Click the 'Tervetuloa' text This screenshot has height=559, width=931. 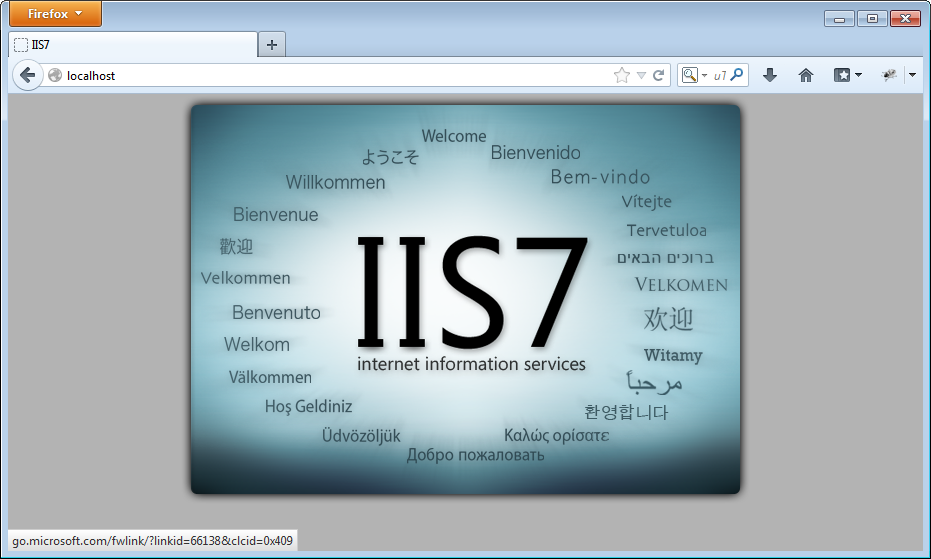click(x=667, y=230)
